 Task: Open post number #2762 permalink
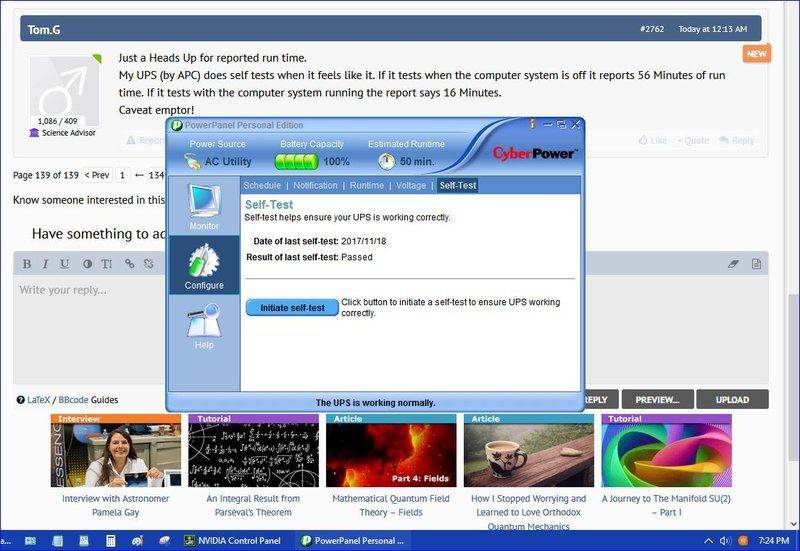[x=653, y=29]
